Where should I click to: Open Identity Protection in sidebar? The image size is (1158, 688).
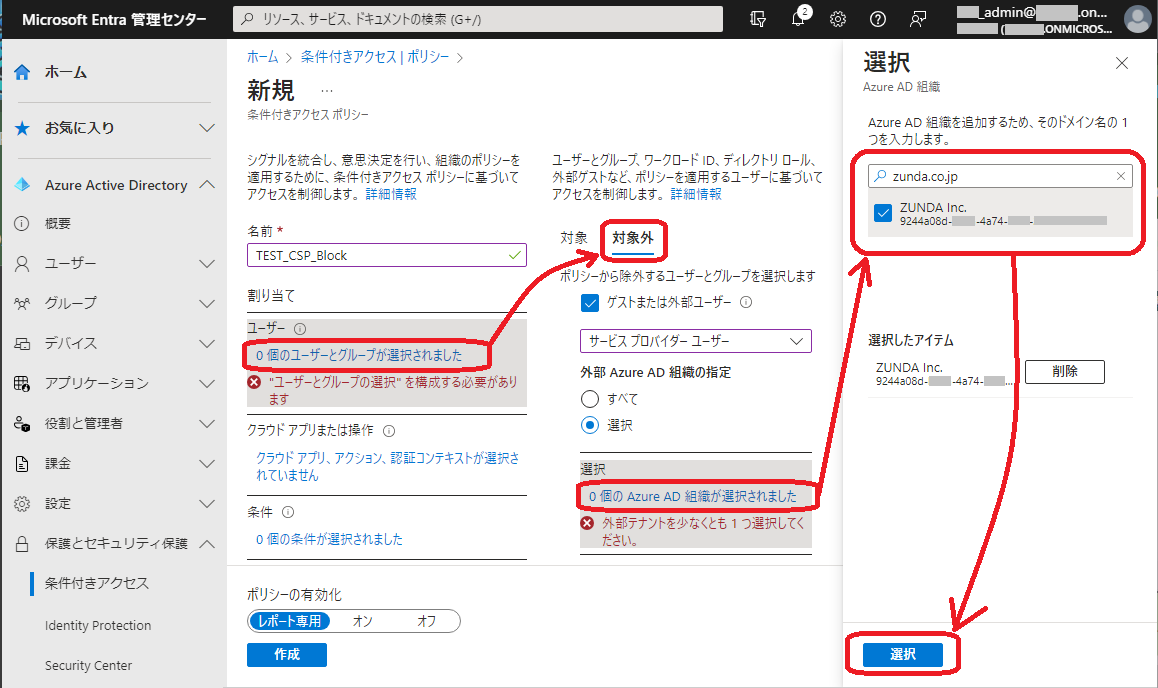click(97, 625)
